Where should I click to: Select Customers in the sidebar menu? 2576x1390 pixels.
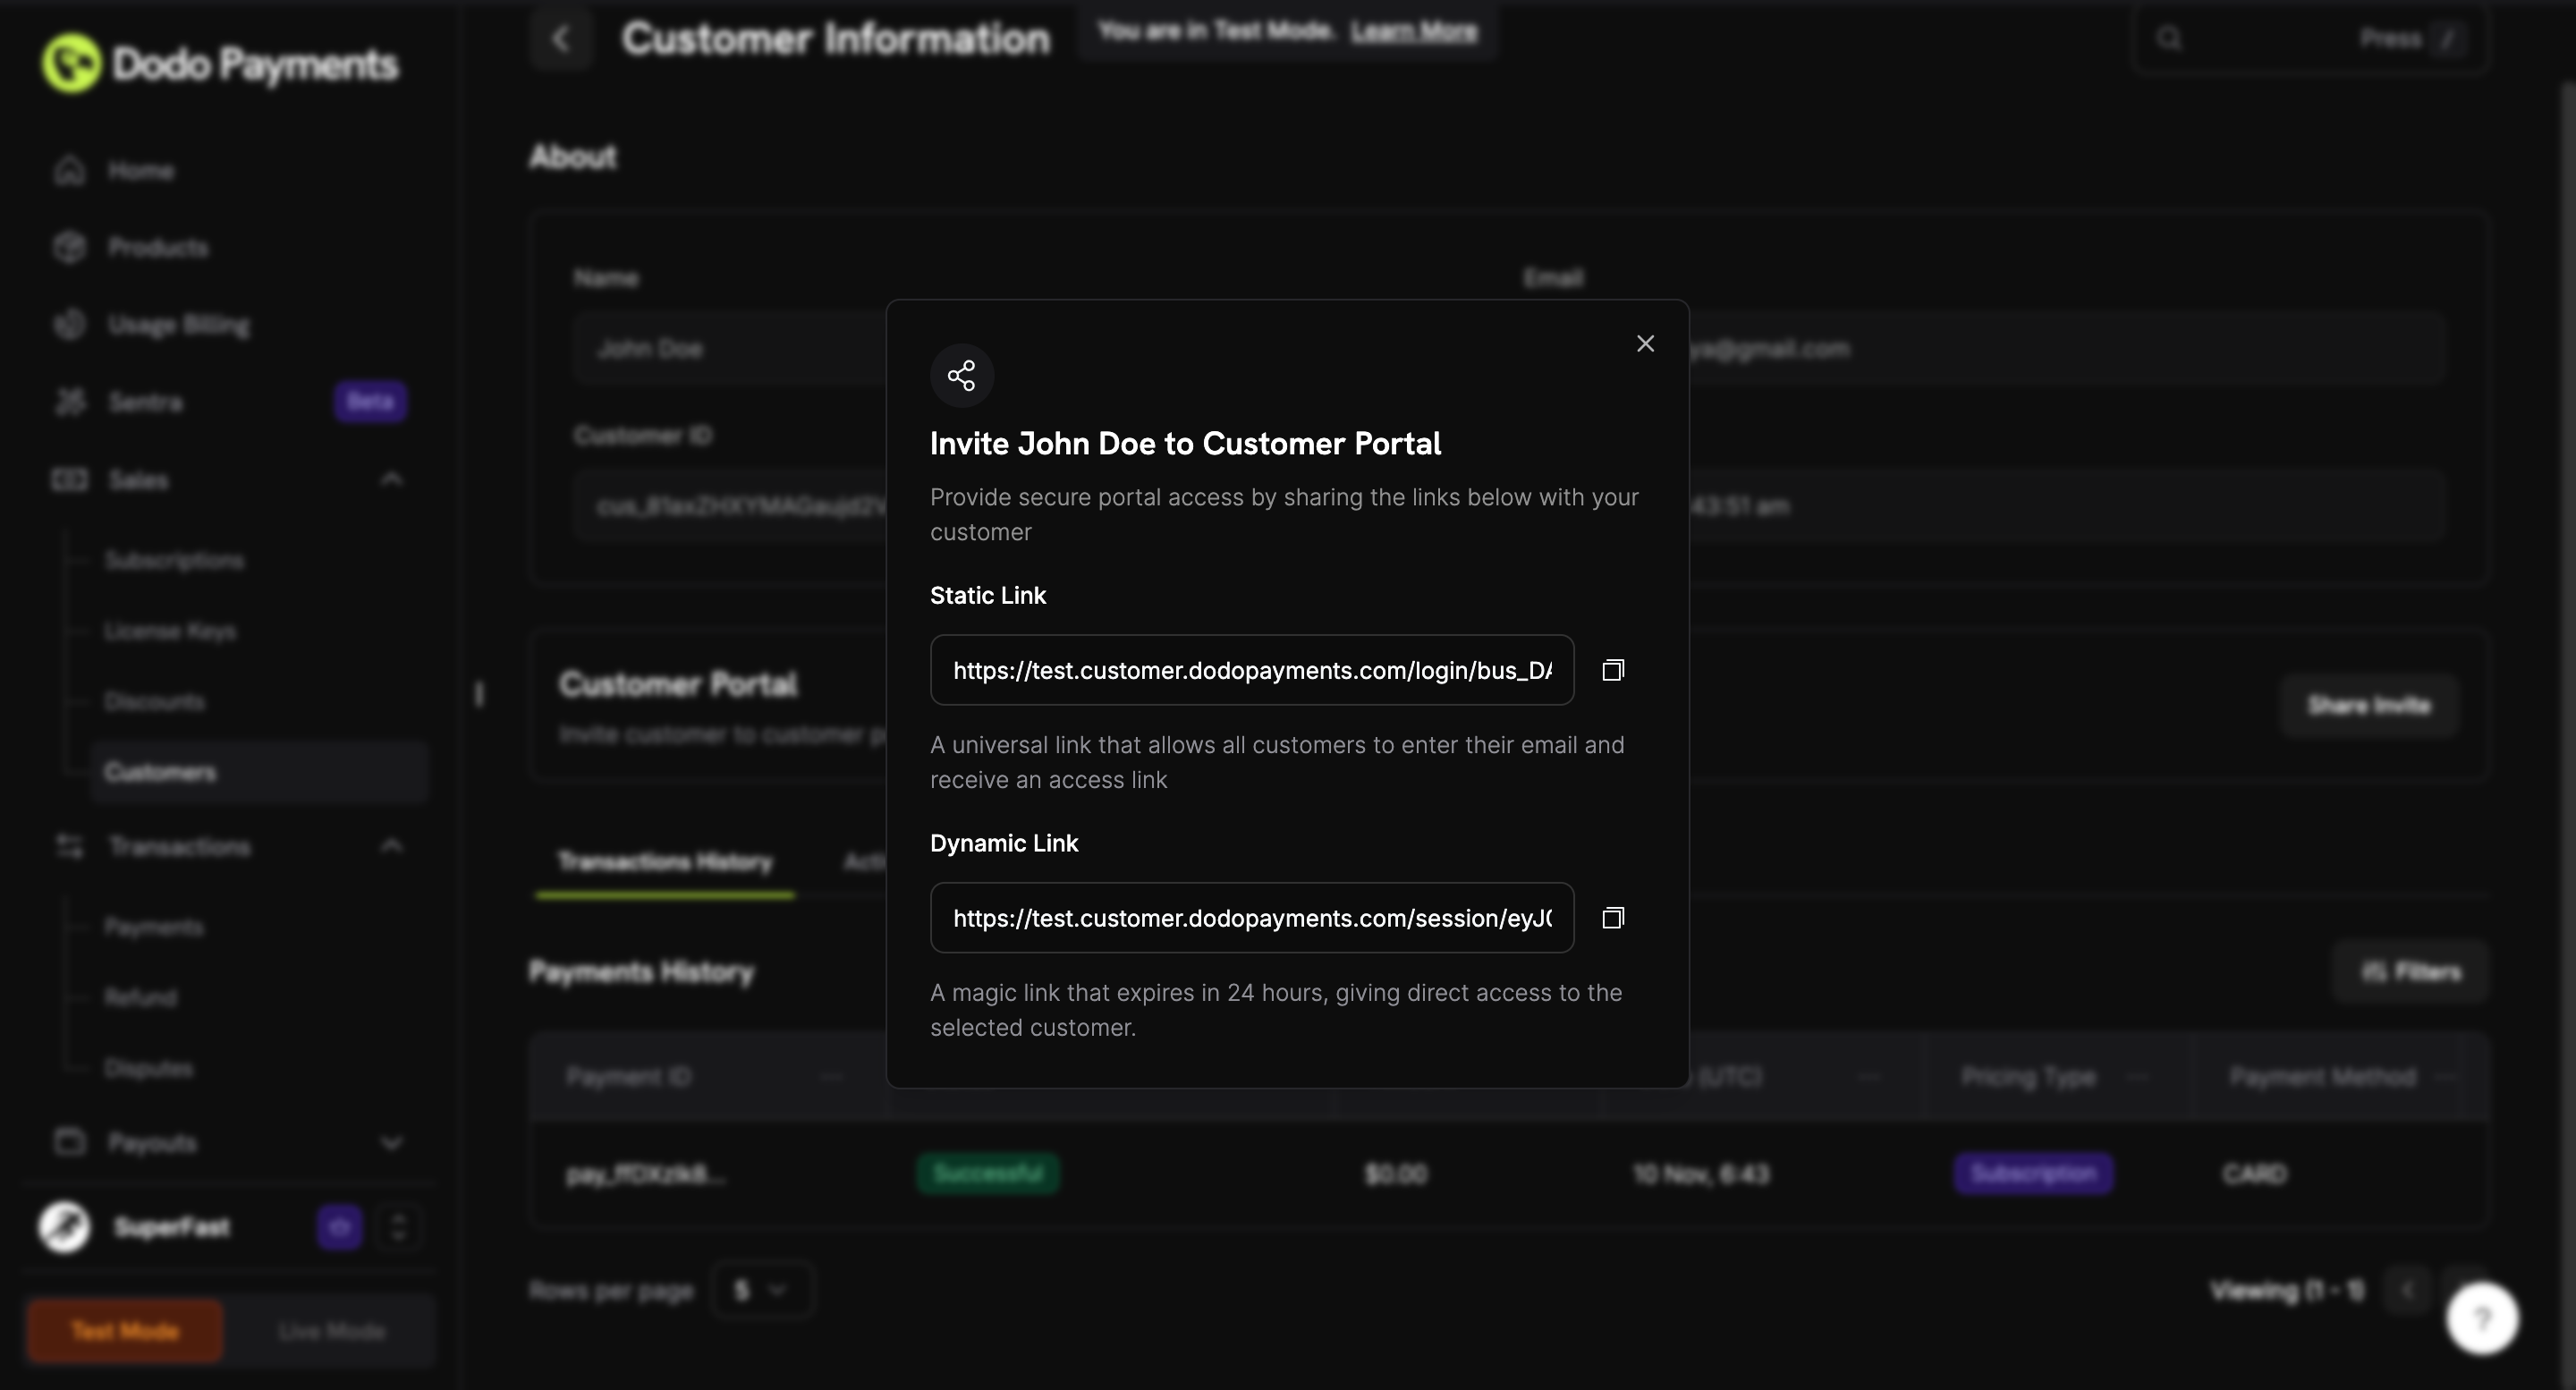160,771
